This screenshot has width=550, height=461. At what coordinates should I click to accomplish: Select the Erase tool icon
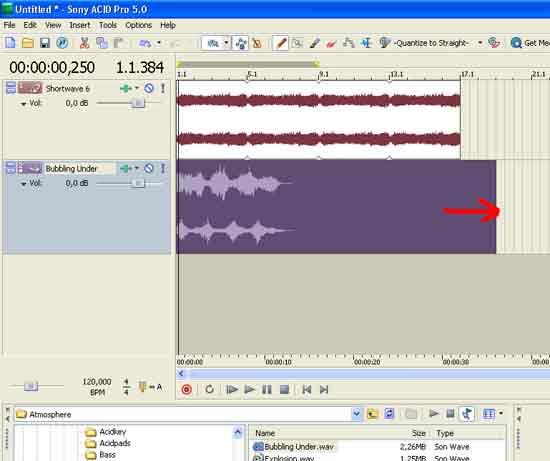pos(331,43)
